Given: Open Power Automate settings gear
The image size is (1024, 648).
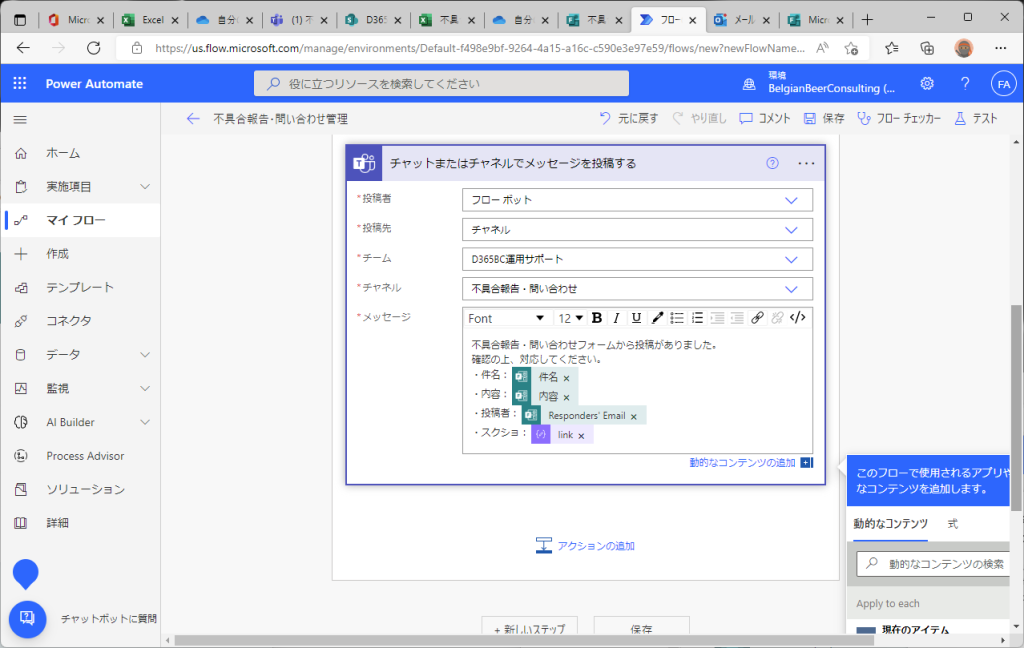Looking at the screenshot, I should (x=927, y=84).
